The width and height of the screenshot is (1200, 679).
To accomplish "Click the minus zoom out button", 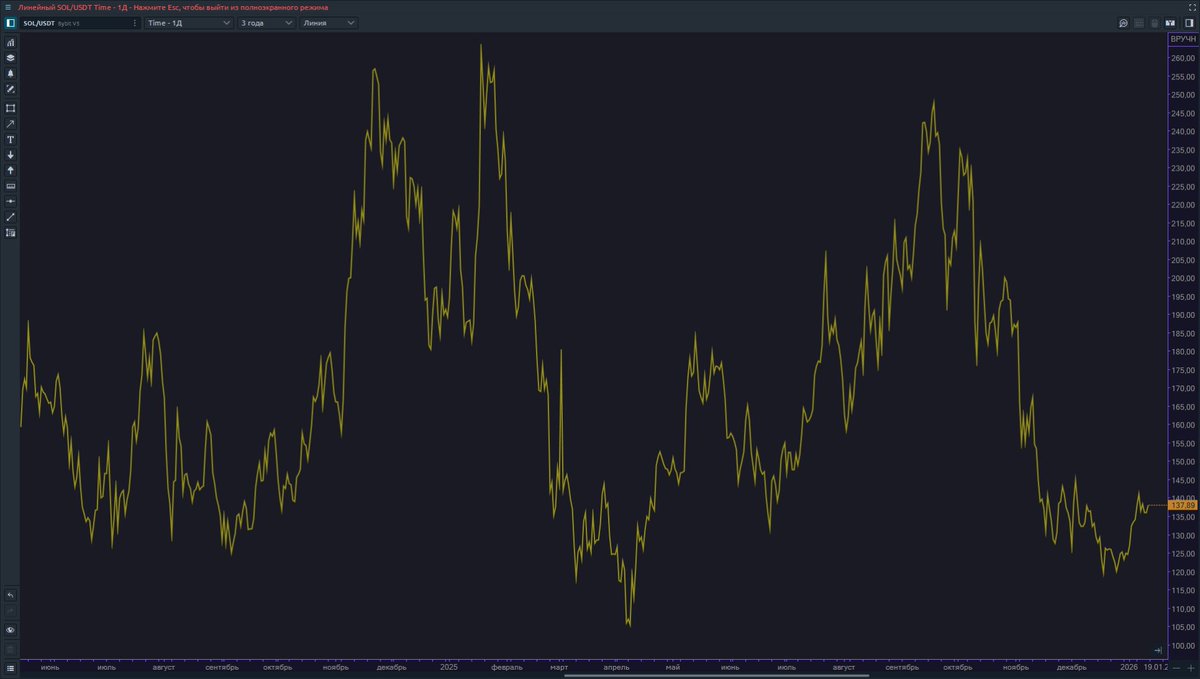I will (x=1176, y=667).
